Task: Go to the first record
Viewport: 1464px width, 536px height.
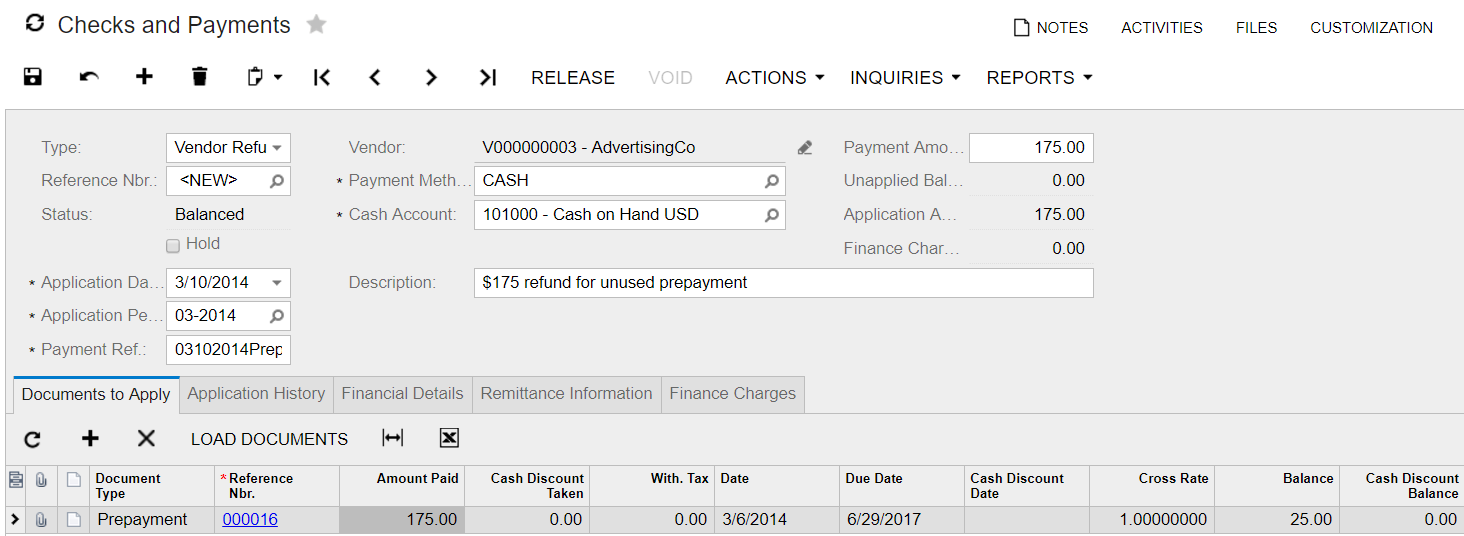Action: coord(322,77)
